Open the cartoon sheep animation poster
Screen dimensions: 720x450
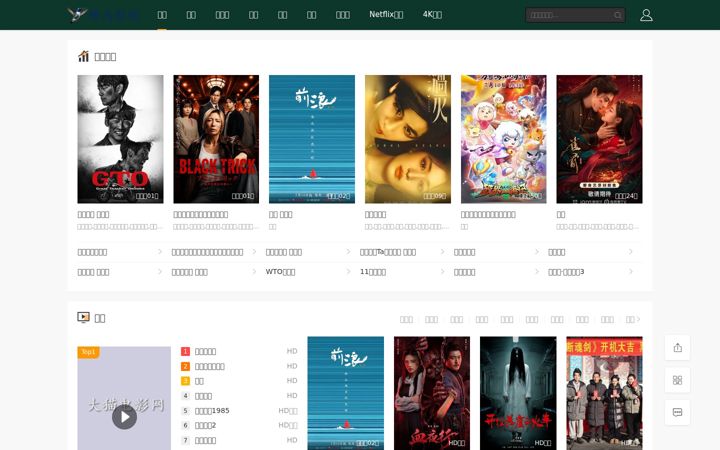tap(504, 139)
